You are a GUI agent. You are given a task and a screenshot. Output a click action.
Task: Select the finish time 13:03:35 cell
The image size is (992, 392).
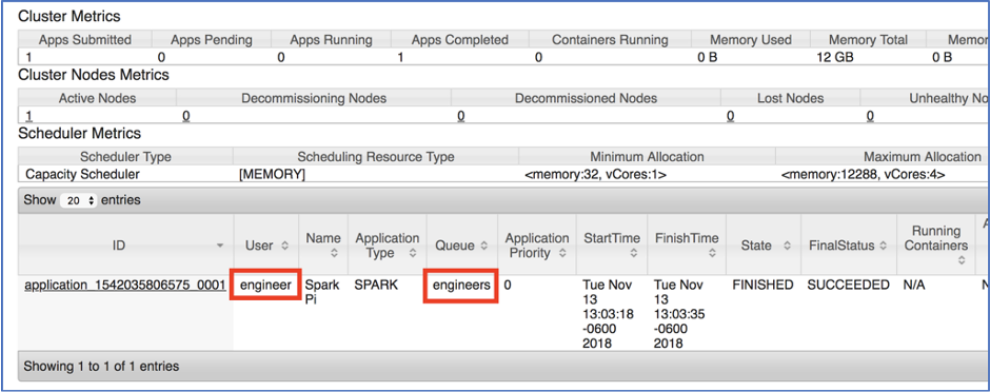click(680, 314)
